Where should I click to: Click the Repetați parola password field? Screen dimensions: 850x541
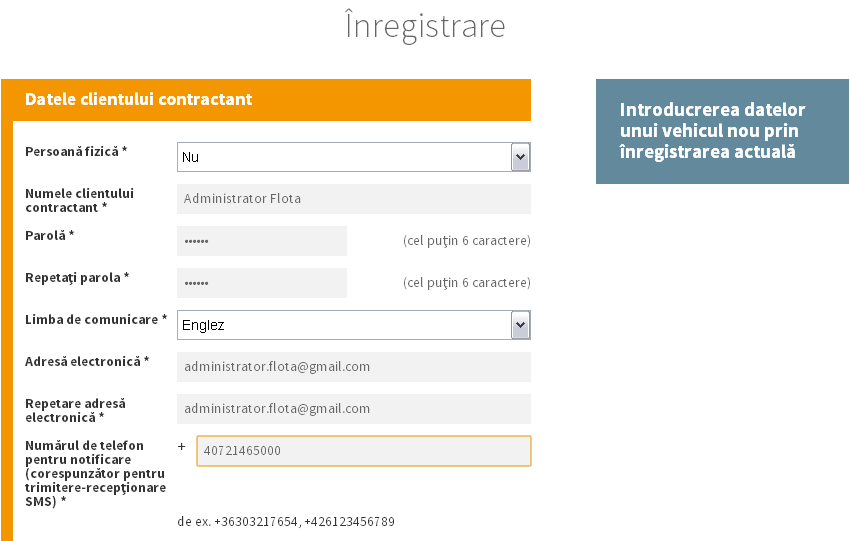(262, 283)
